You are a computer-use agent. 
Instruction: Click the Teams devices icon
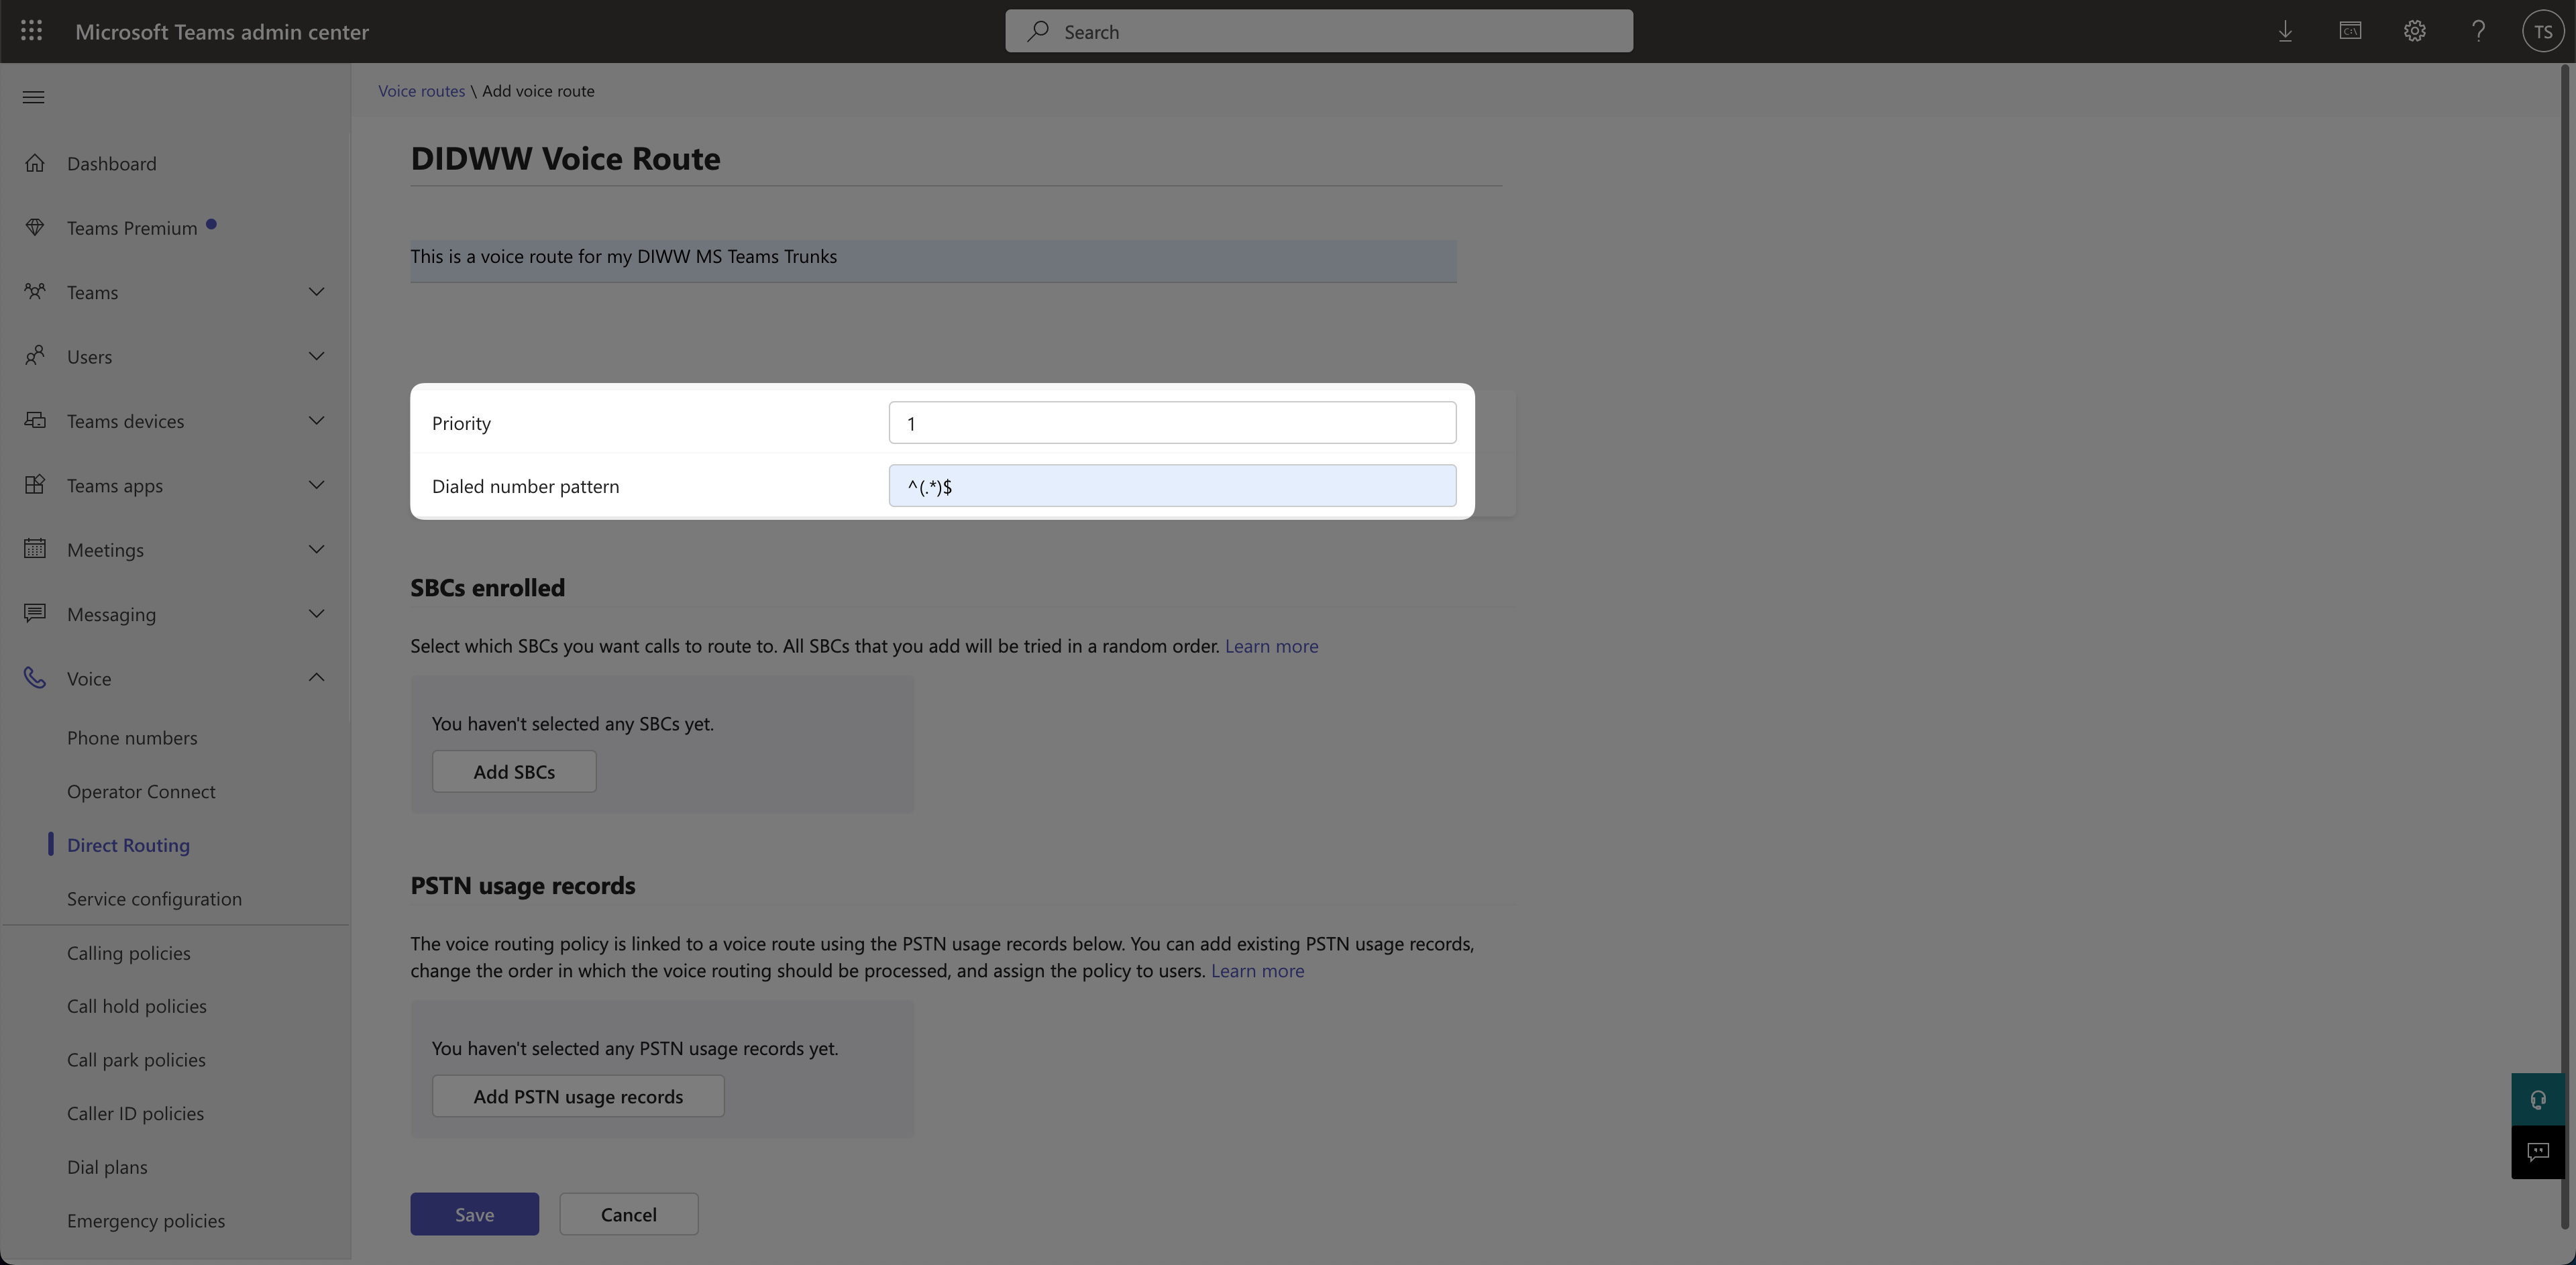tap(35, 420)
